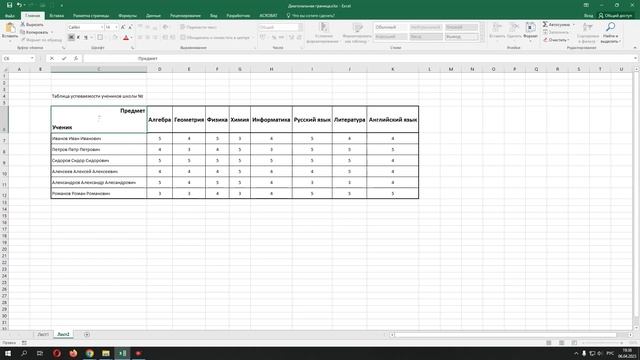Image resolution: width=640 pixels, height=360 pixels.
Task: Open the font color dropdown arrow
Action: [131, 37]
